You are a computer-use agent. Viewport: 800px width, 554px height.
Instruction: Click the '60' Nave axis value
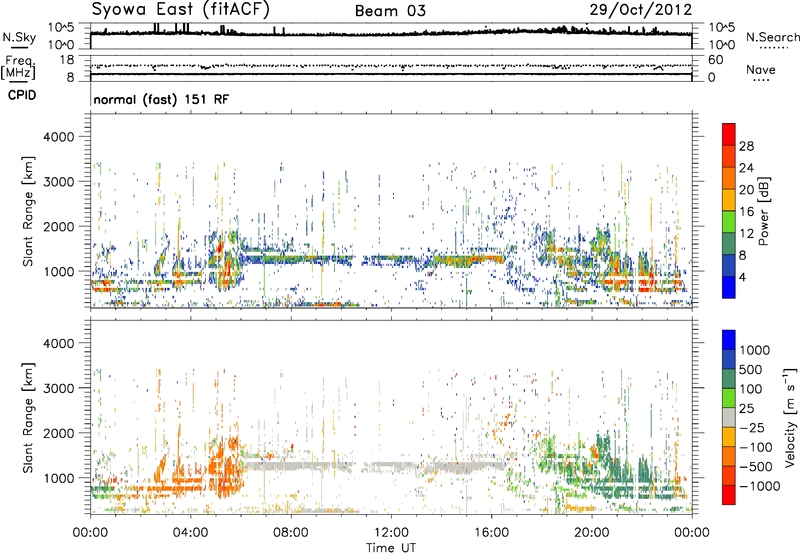(x=715, y=60)
